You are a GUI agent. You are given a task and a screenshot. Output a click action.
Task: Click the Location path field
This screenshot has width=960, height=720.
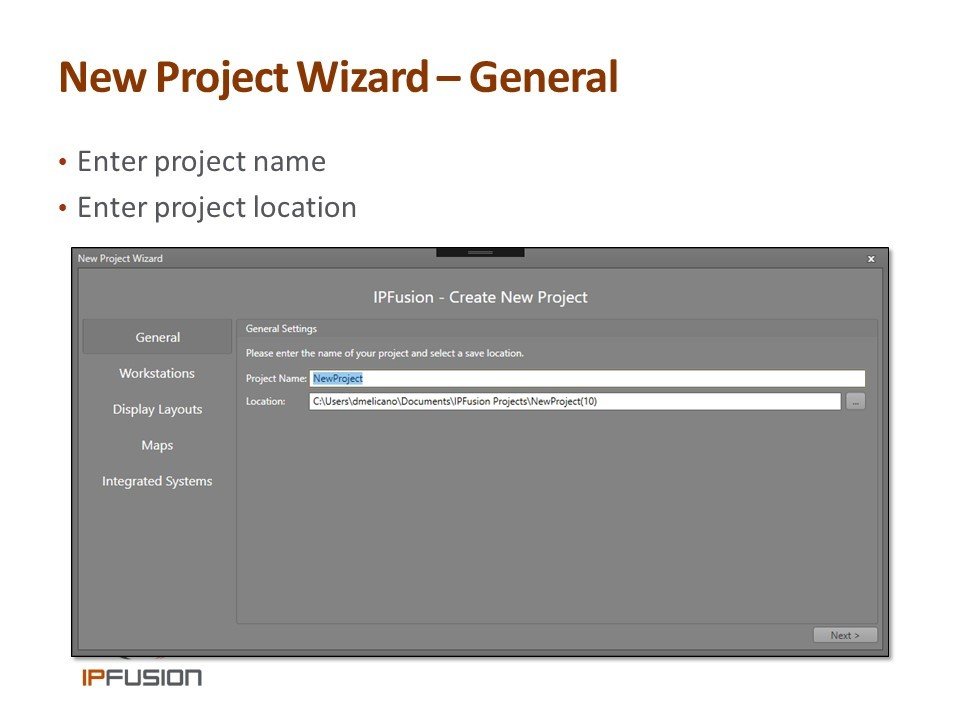pos(575,402)
